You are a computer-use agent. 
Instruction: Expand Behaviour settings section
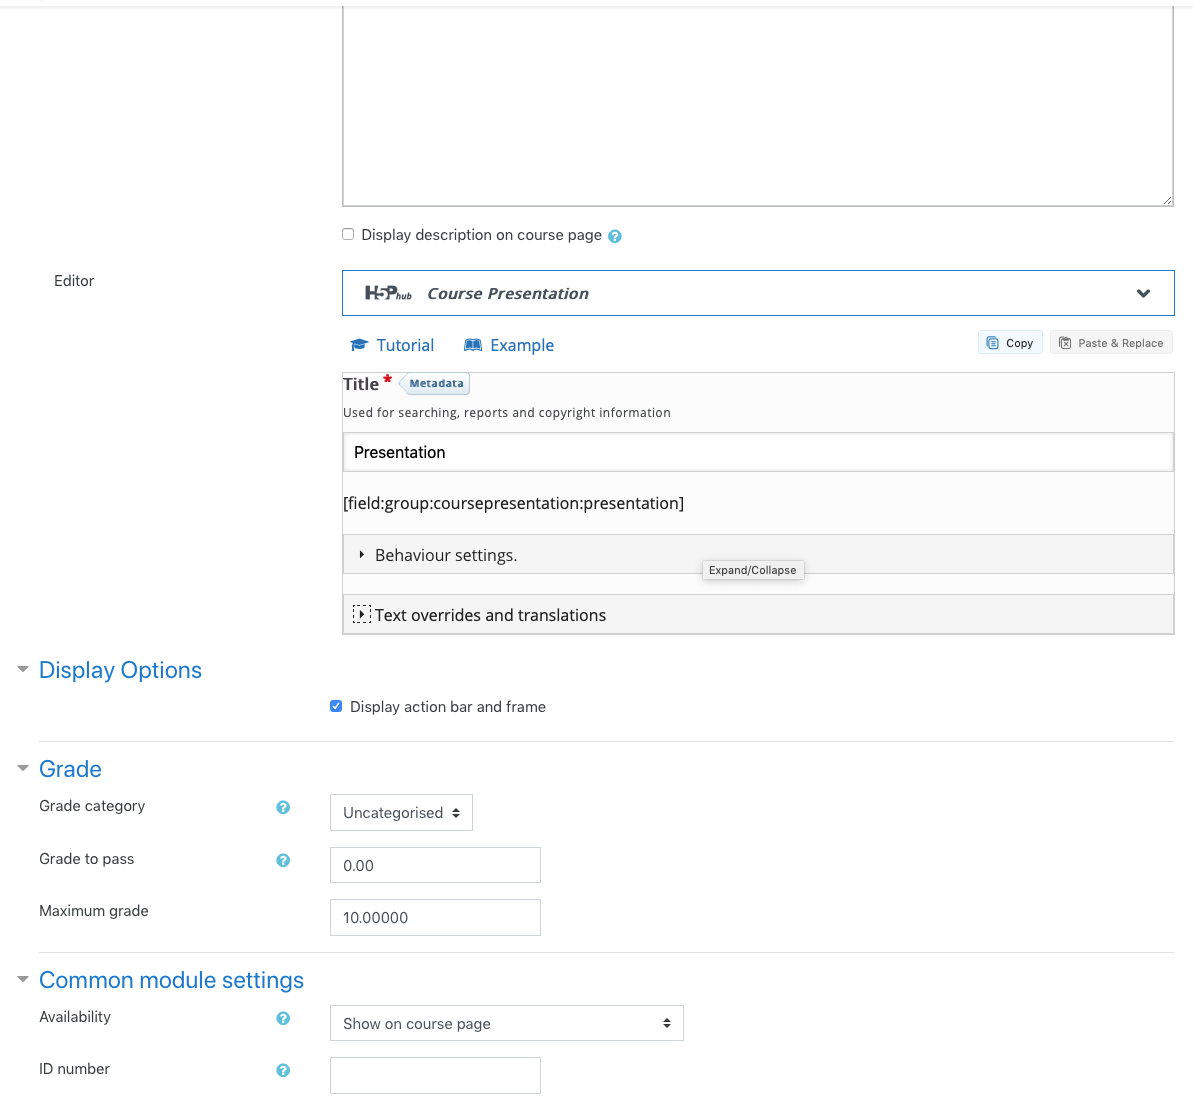[x=758, y=555]
